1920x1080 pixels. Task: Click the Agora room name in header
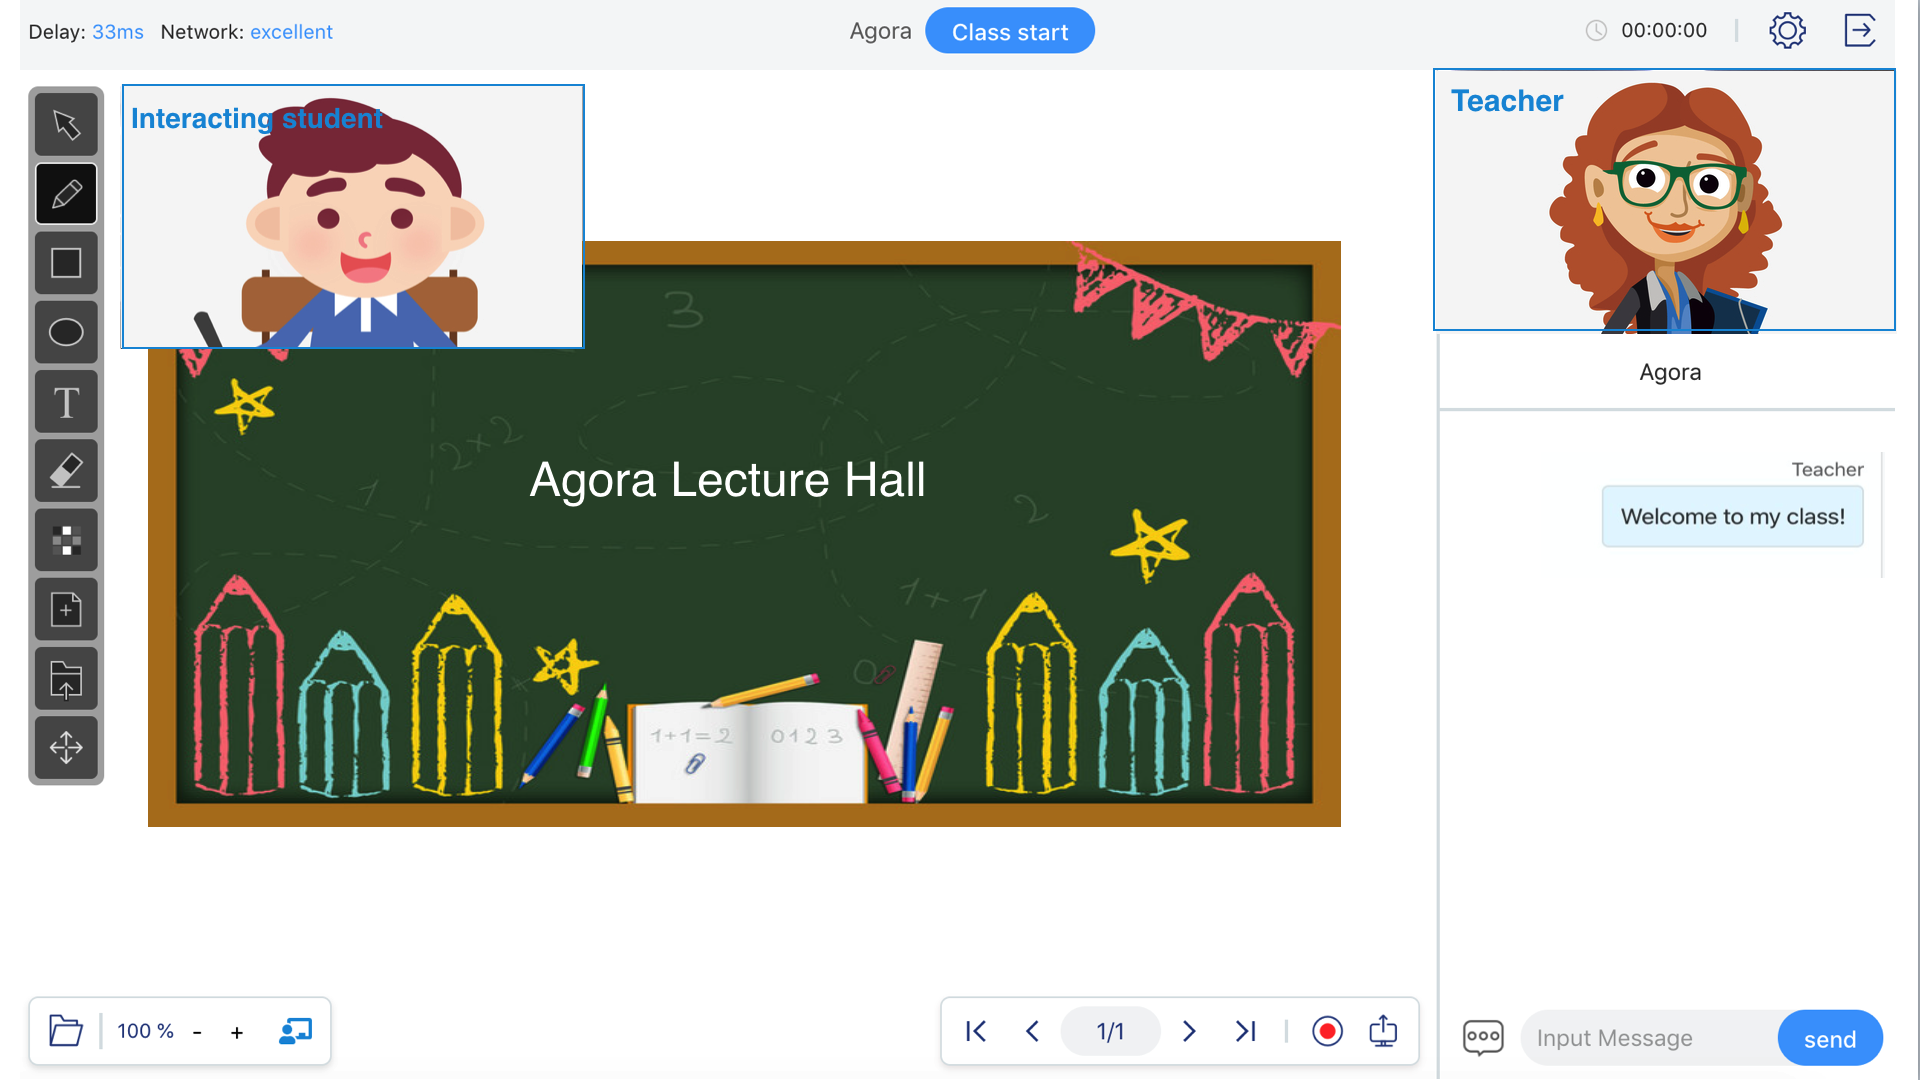(880, 32)
